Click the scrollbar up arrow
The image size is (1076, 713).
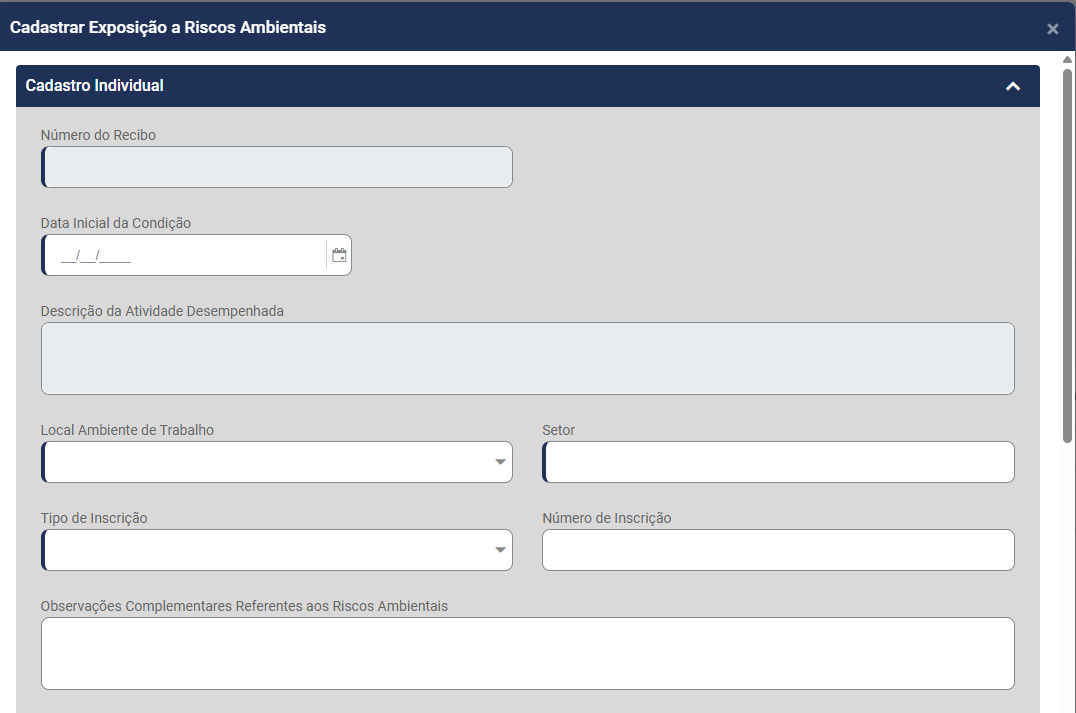(x=1067, y=59)
